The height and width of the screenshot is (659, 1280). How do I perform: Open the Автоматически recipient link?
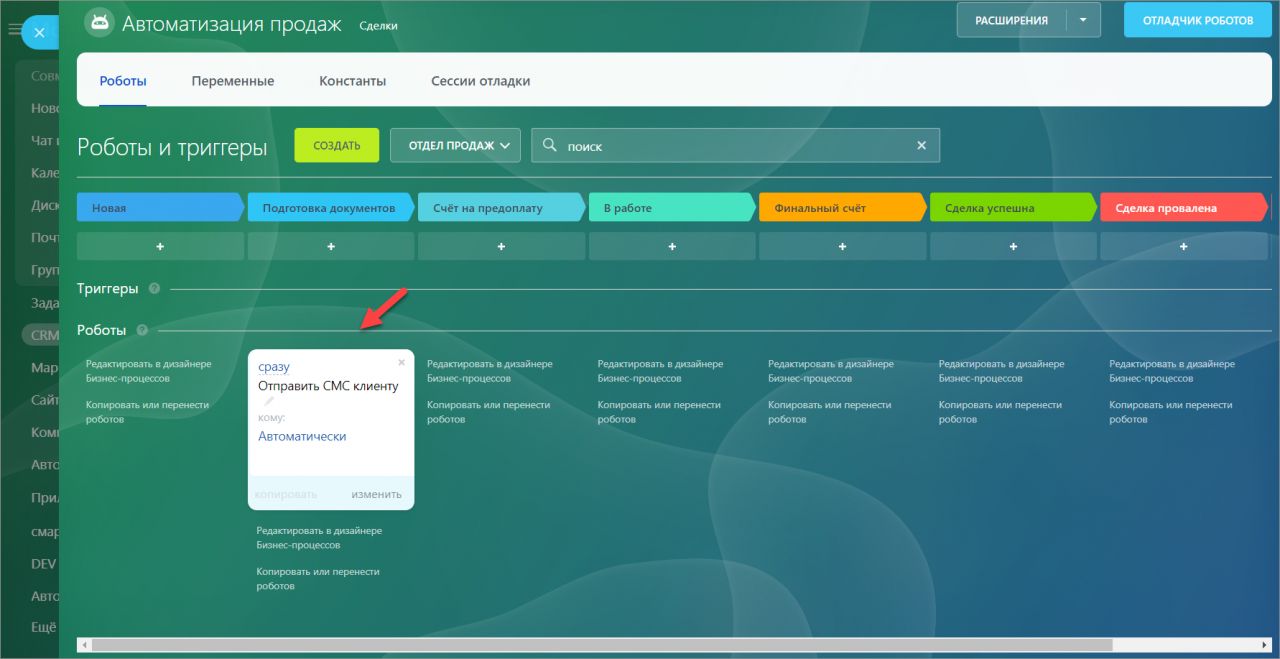pyautogui.click(x=302, y=436)
